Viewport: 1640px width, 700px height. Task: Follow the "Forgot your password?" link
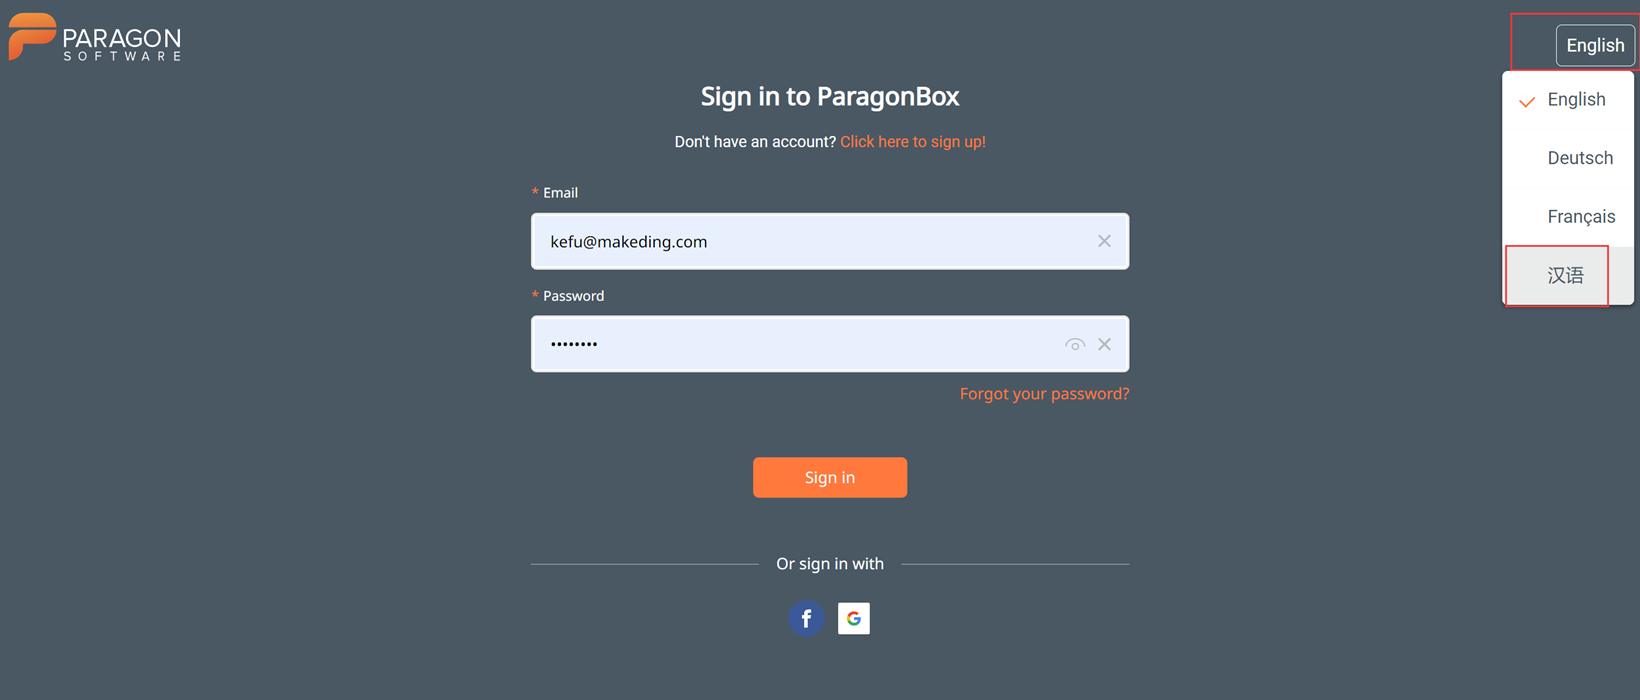(x=1044, y=394)
